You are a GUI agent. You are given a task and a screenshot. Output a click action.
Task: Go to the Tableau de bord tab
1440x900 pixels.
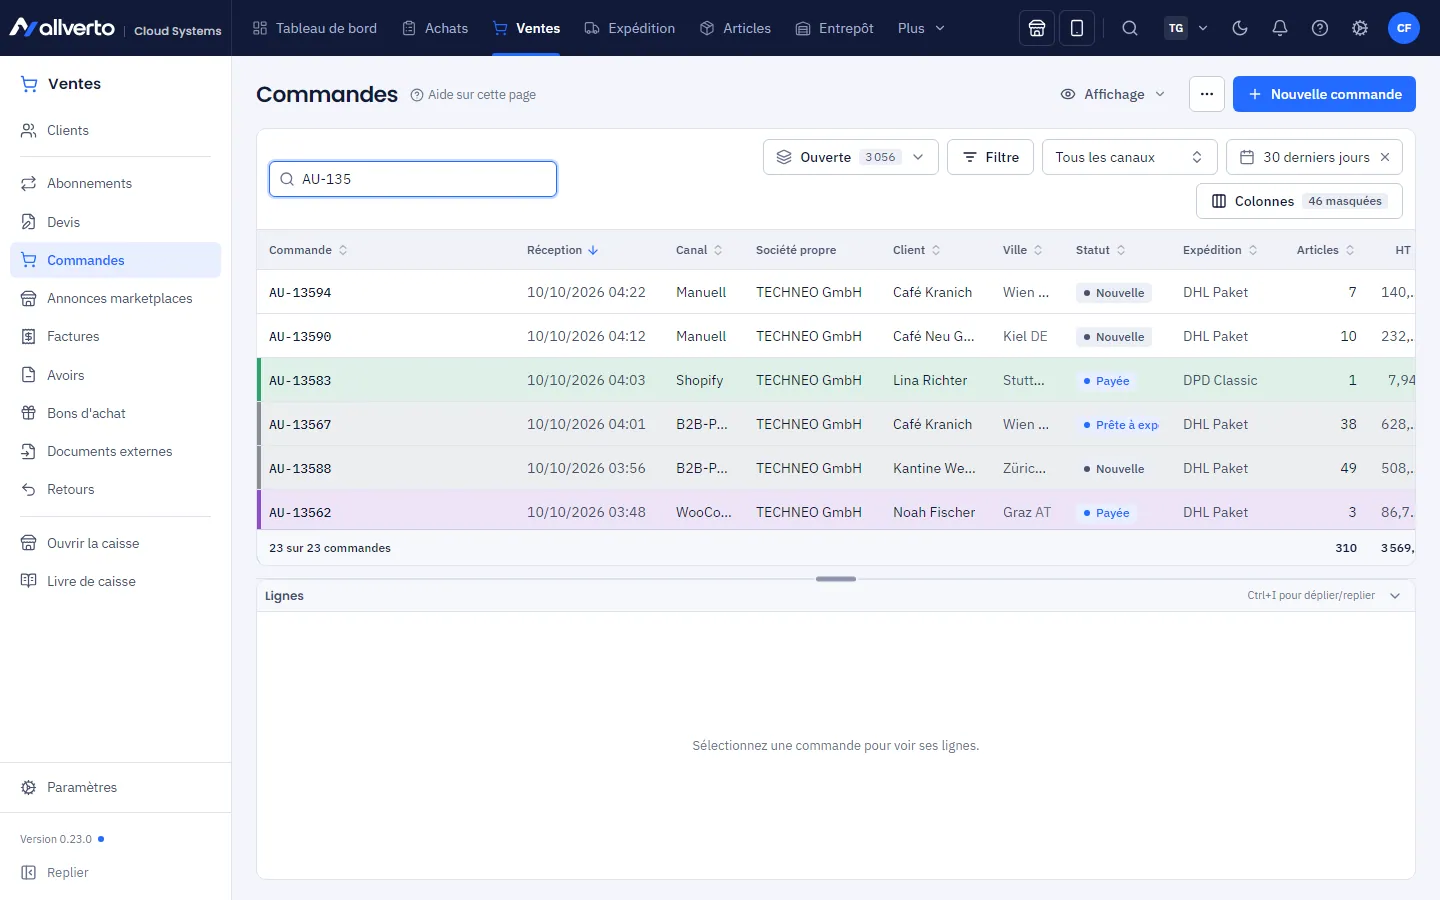tap(315, 28)
